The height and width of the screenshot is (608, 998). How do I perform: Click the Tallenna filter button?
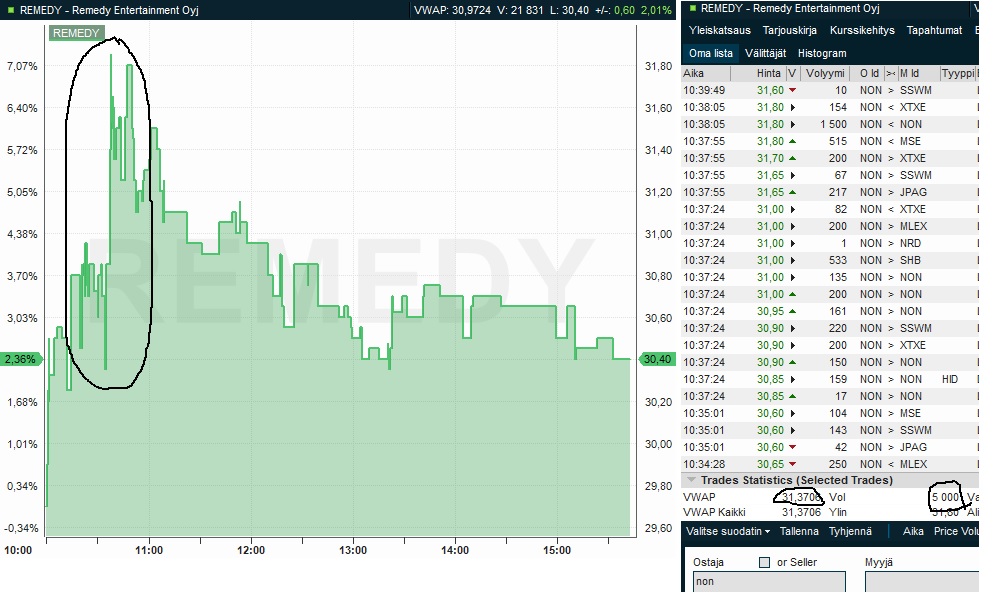799,531
